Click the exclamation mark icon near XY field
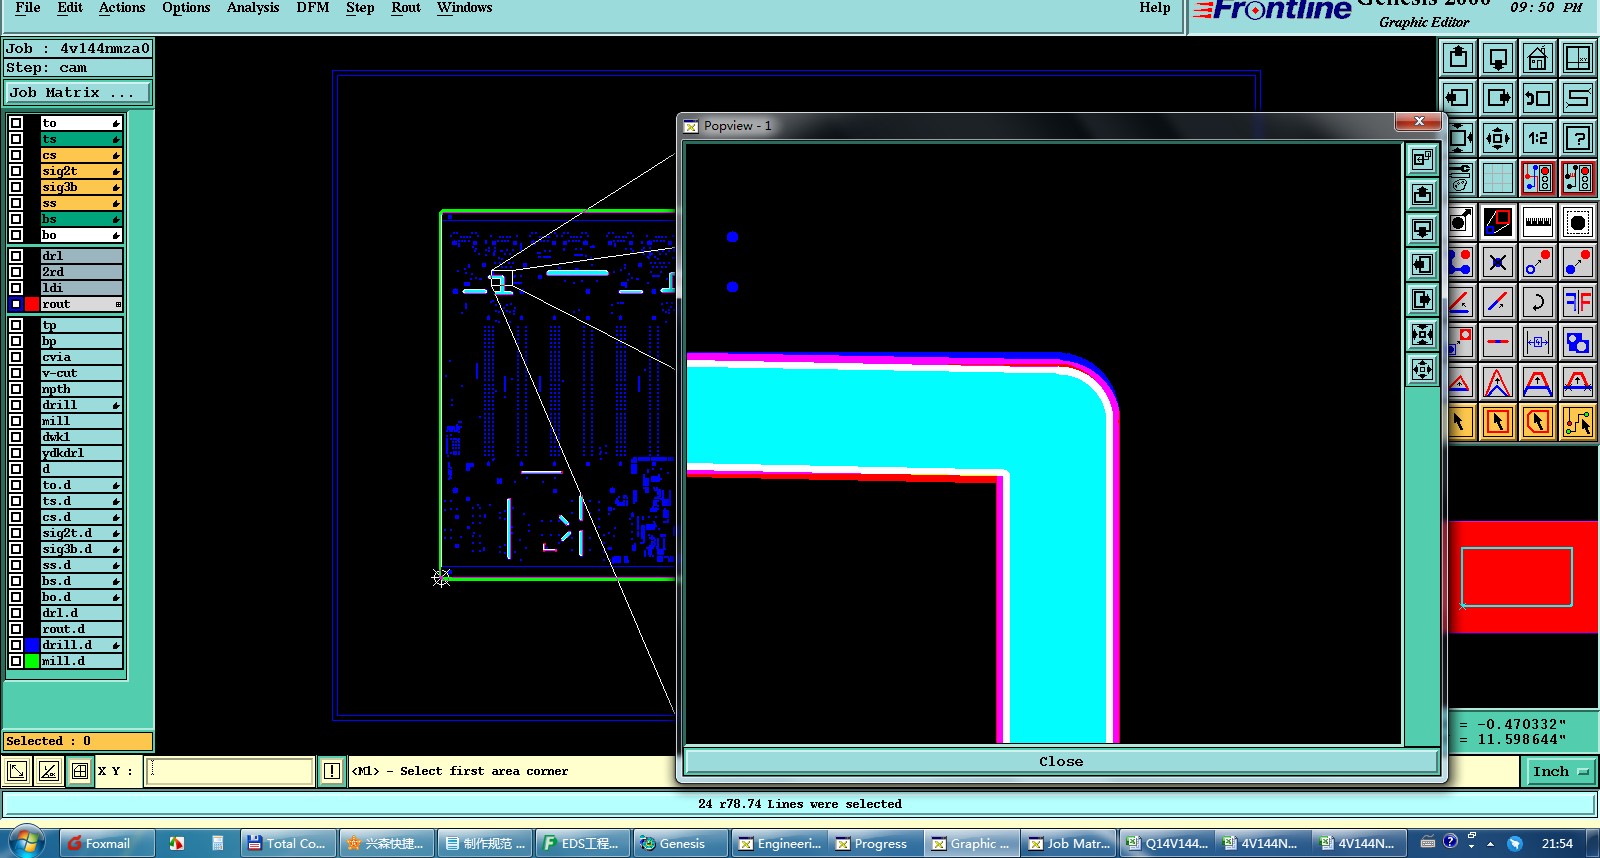This screenshot has height=858, width=1600. 332,771
